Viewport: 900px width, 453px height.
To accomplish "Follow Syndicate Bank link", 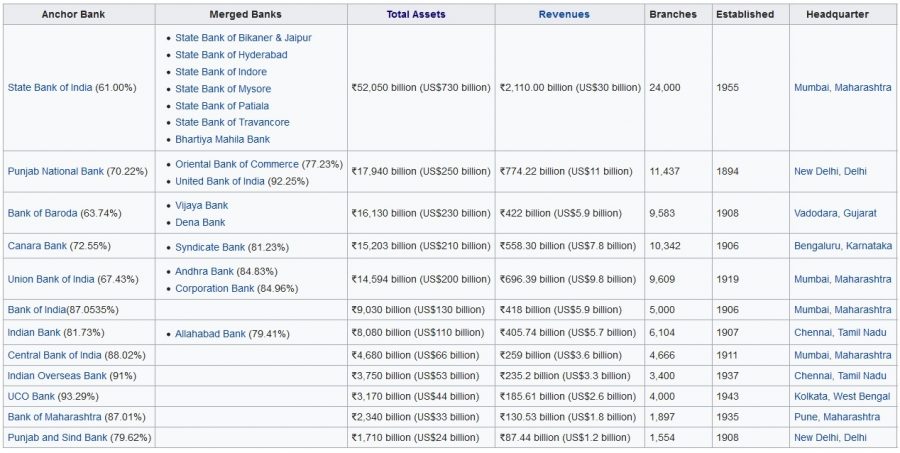I will pyautogui.click(x=210, y=247).
